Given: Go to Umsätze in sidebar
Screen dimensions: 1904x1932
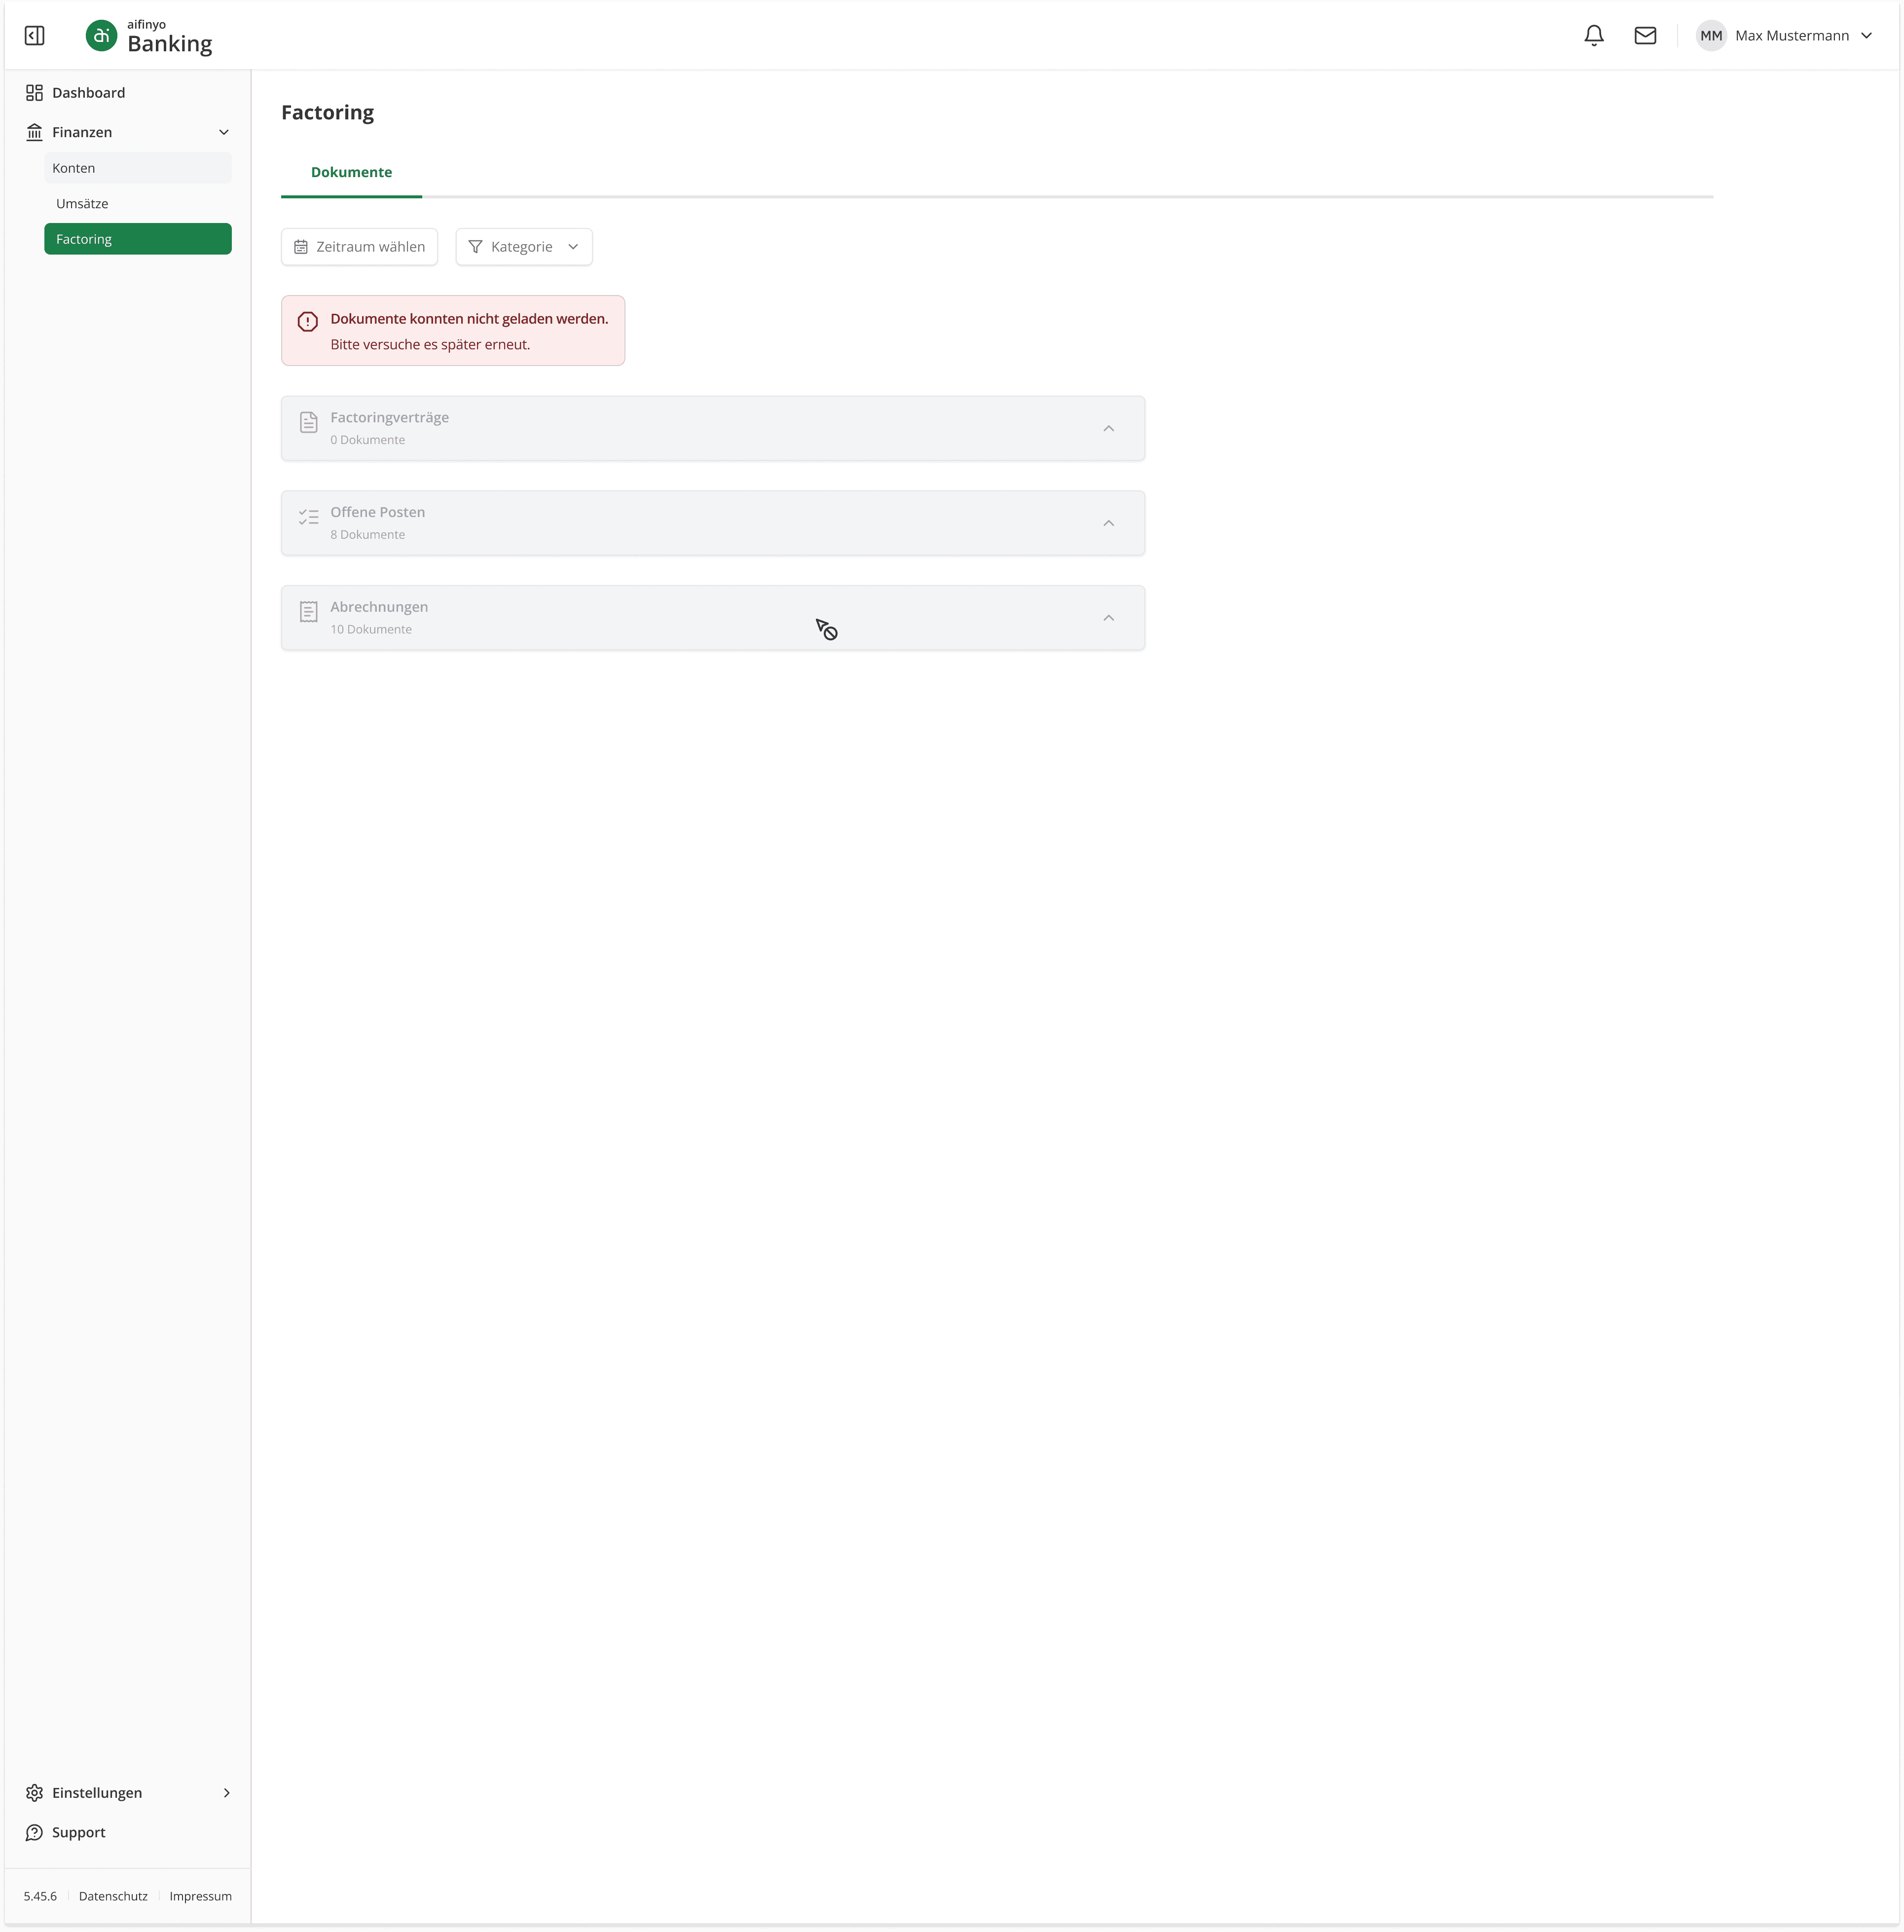Looking at the screenshot, I should pos(82,204).
